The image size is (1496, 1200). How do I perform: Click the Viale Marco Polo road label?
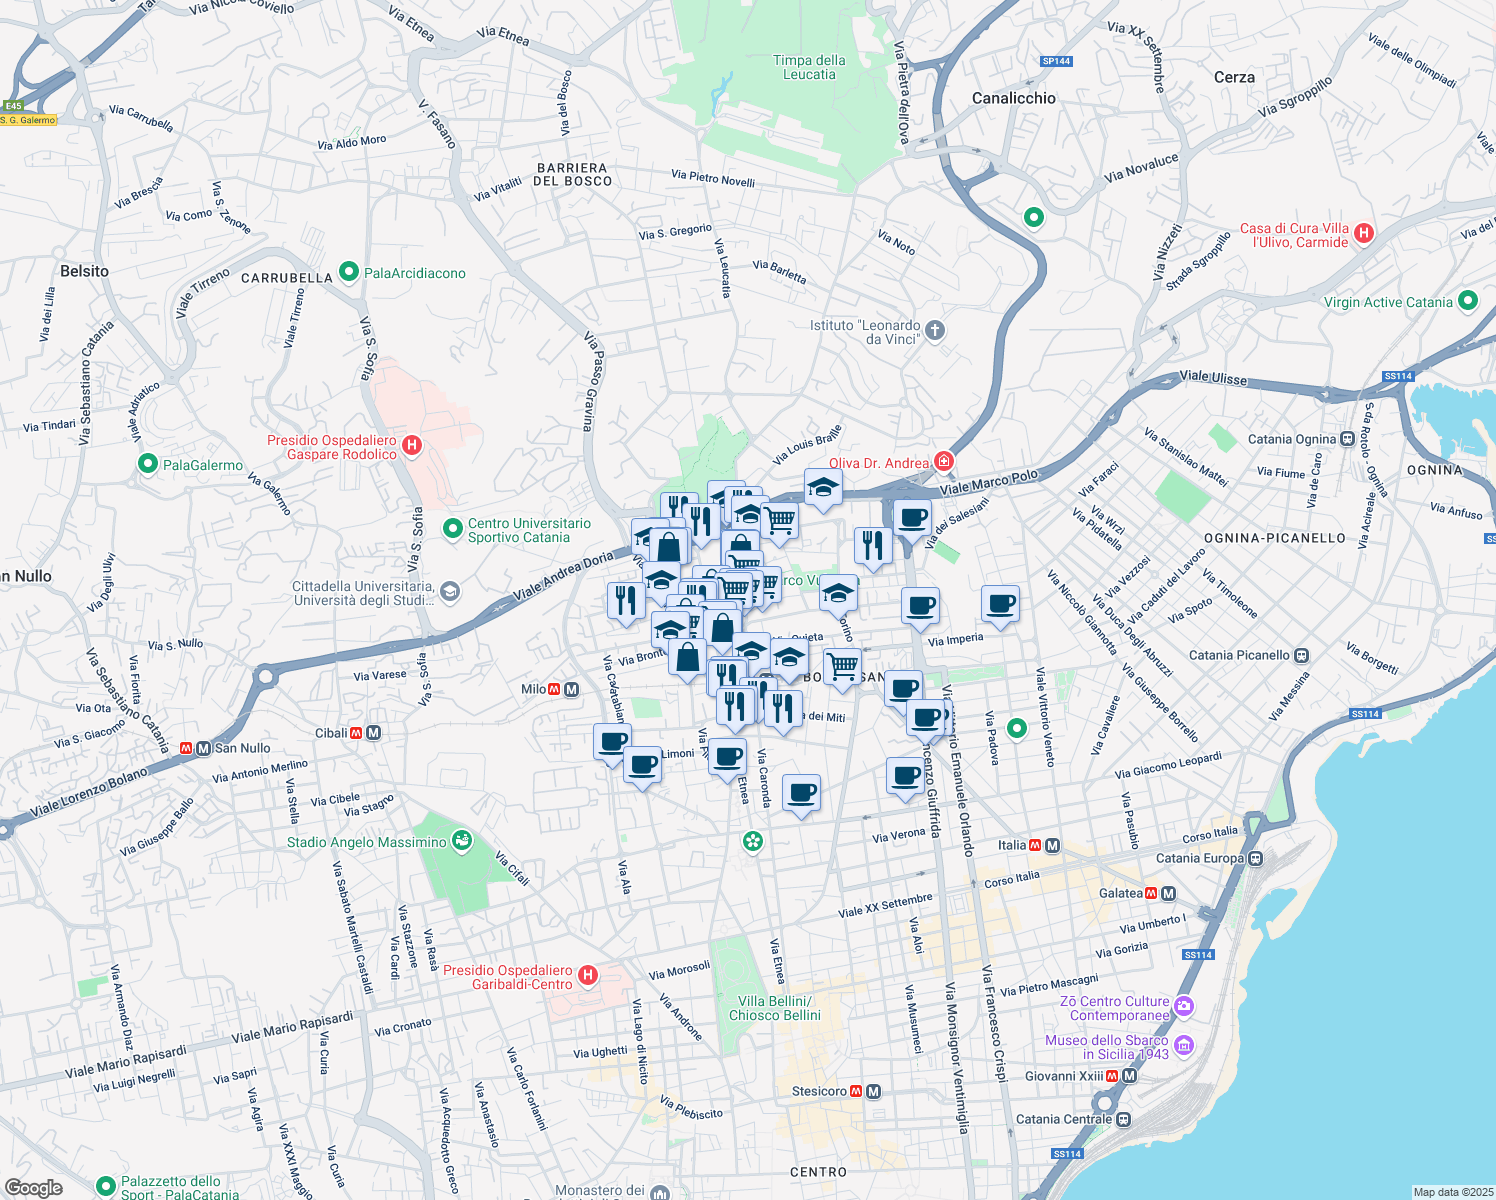pyautogui.click(x=989, y=482)
